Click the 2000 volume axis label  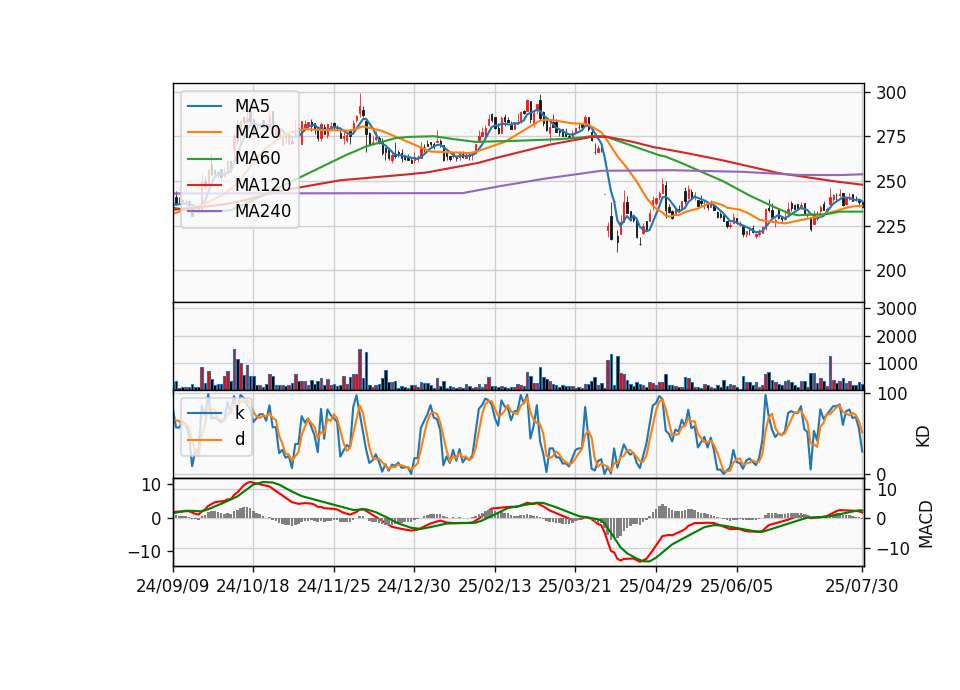896,337
